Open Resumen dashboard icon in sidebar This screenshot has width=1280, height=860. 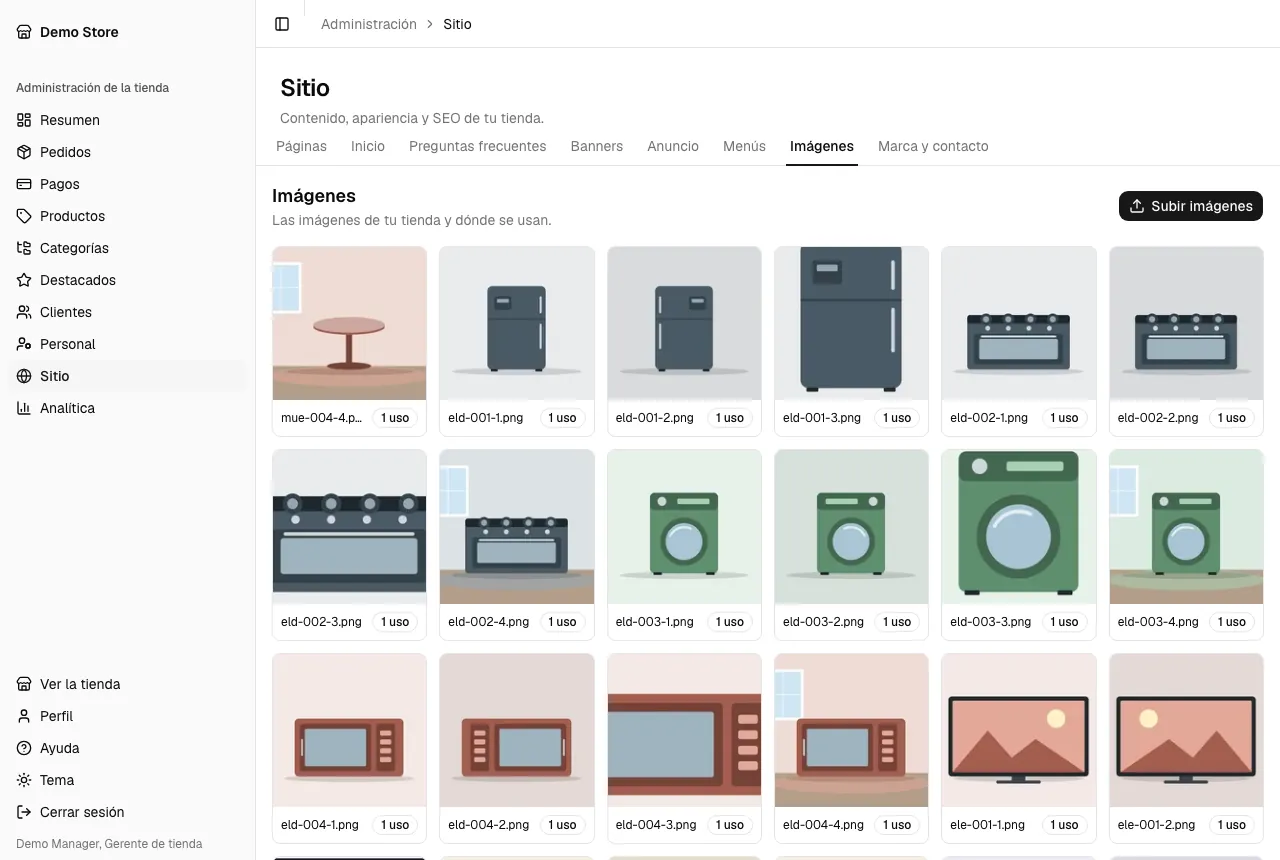[24, 120]
